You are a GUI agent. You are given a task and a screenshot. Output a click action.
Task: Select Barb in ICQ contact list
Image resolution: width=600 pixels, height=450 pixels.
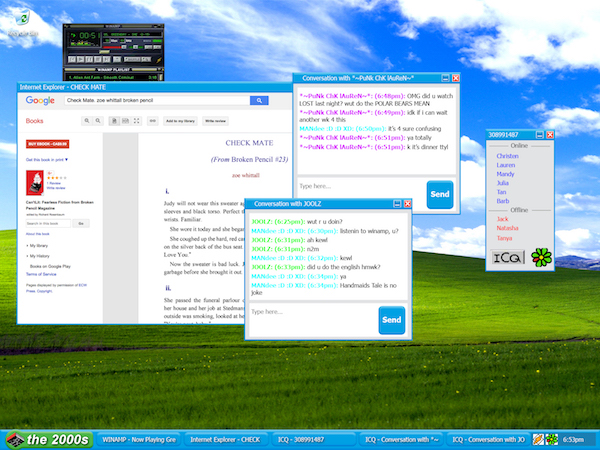coord(503,201)
